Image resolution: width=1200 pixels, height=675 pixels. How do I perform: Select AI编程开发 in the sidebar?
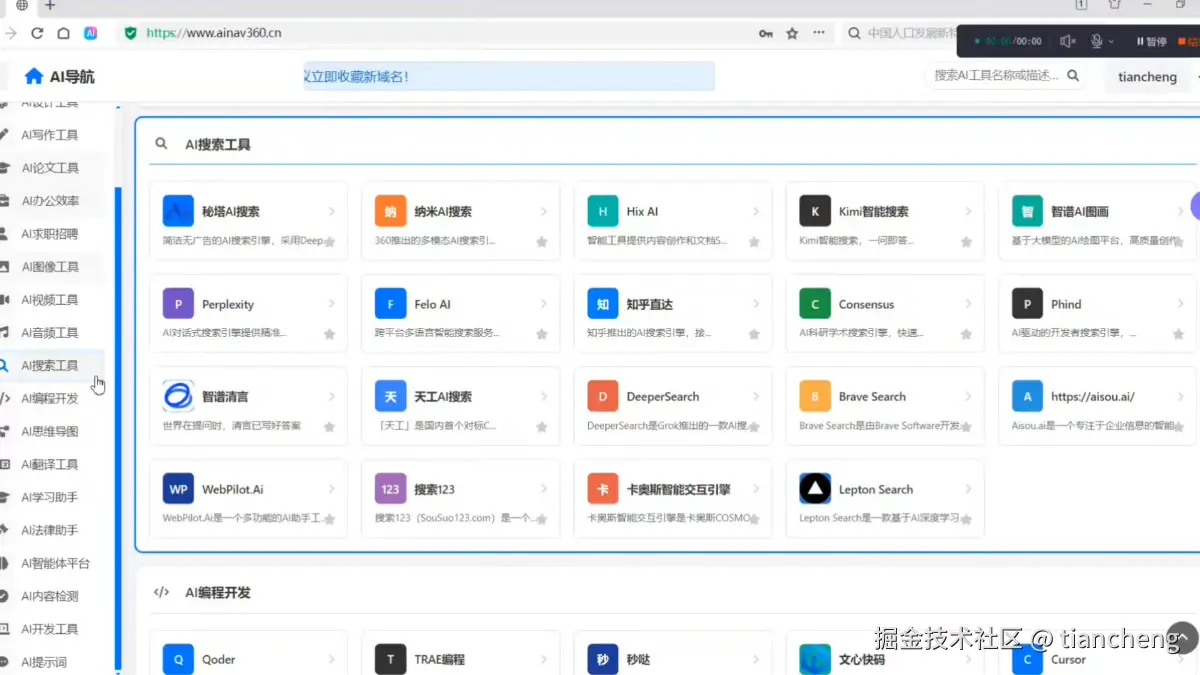[x=50, y=398]
